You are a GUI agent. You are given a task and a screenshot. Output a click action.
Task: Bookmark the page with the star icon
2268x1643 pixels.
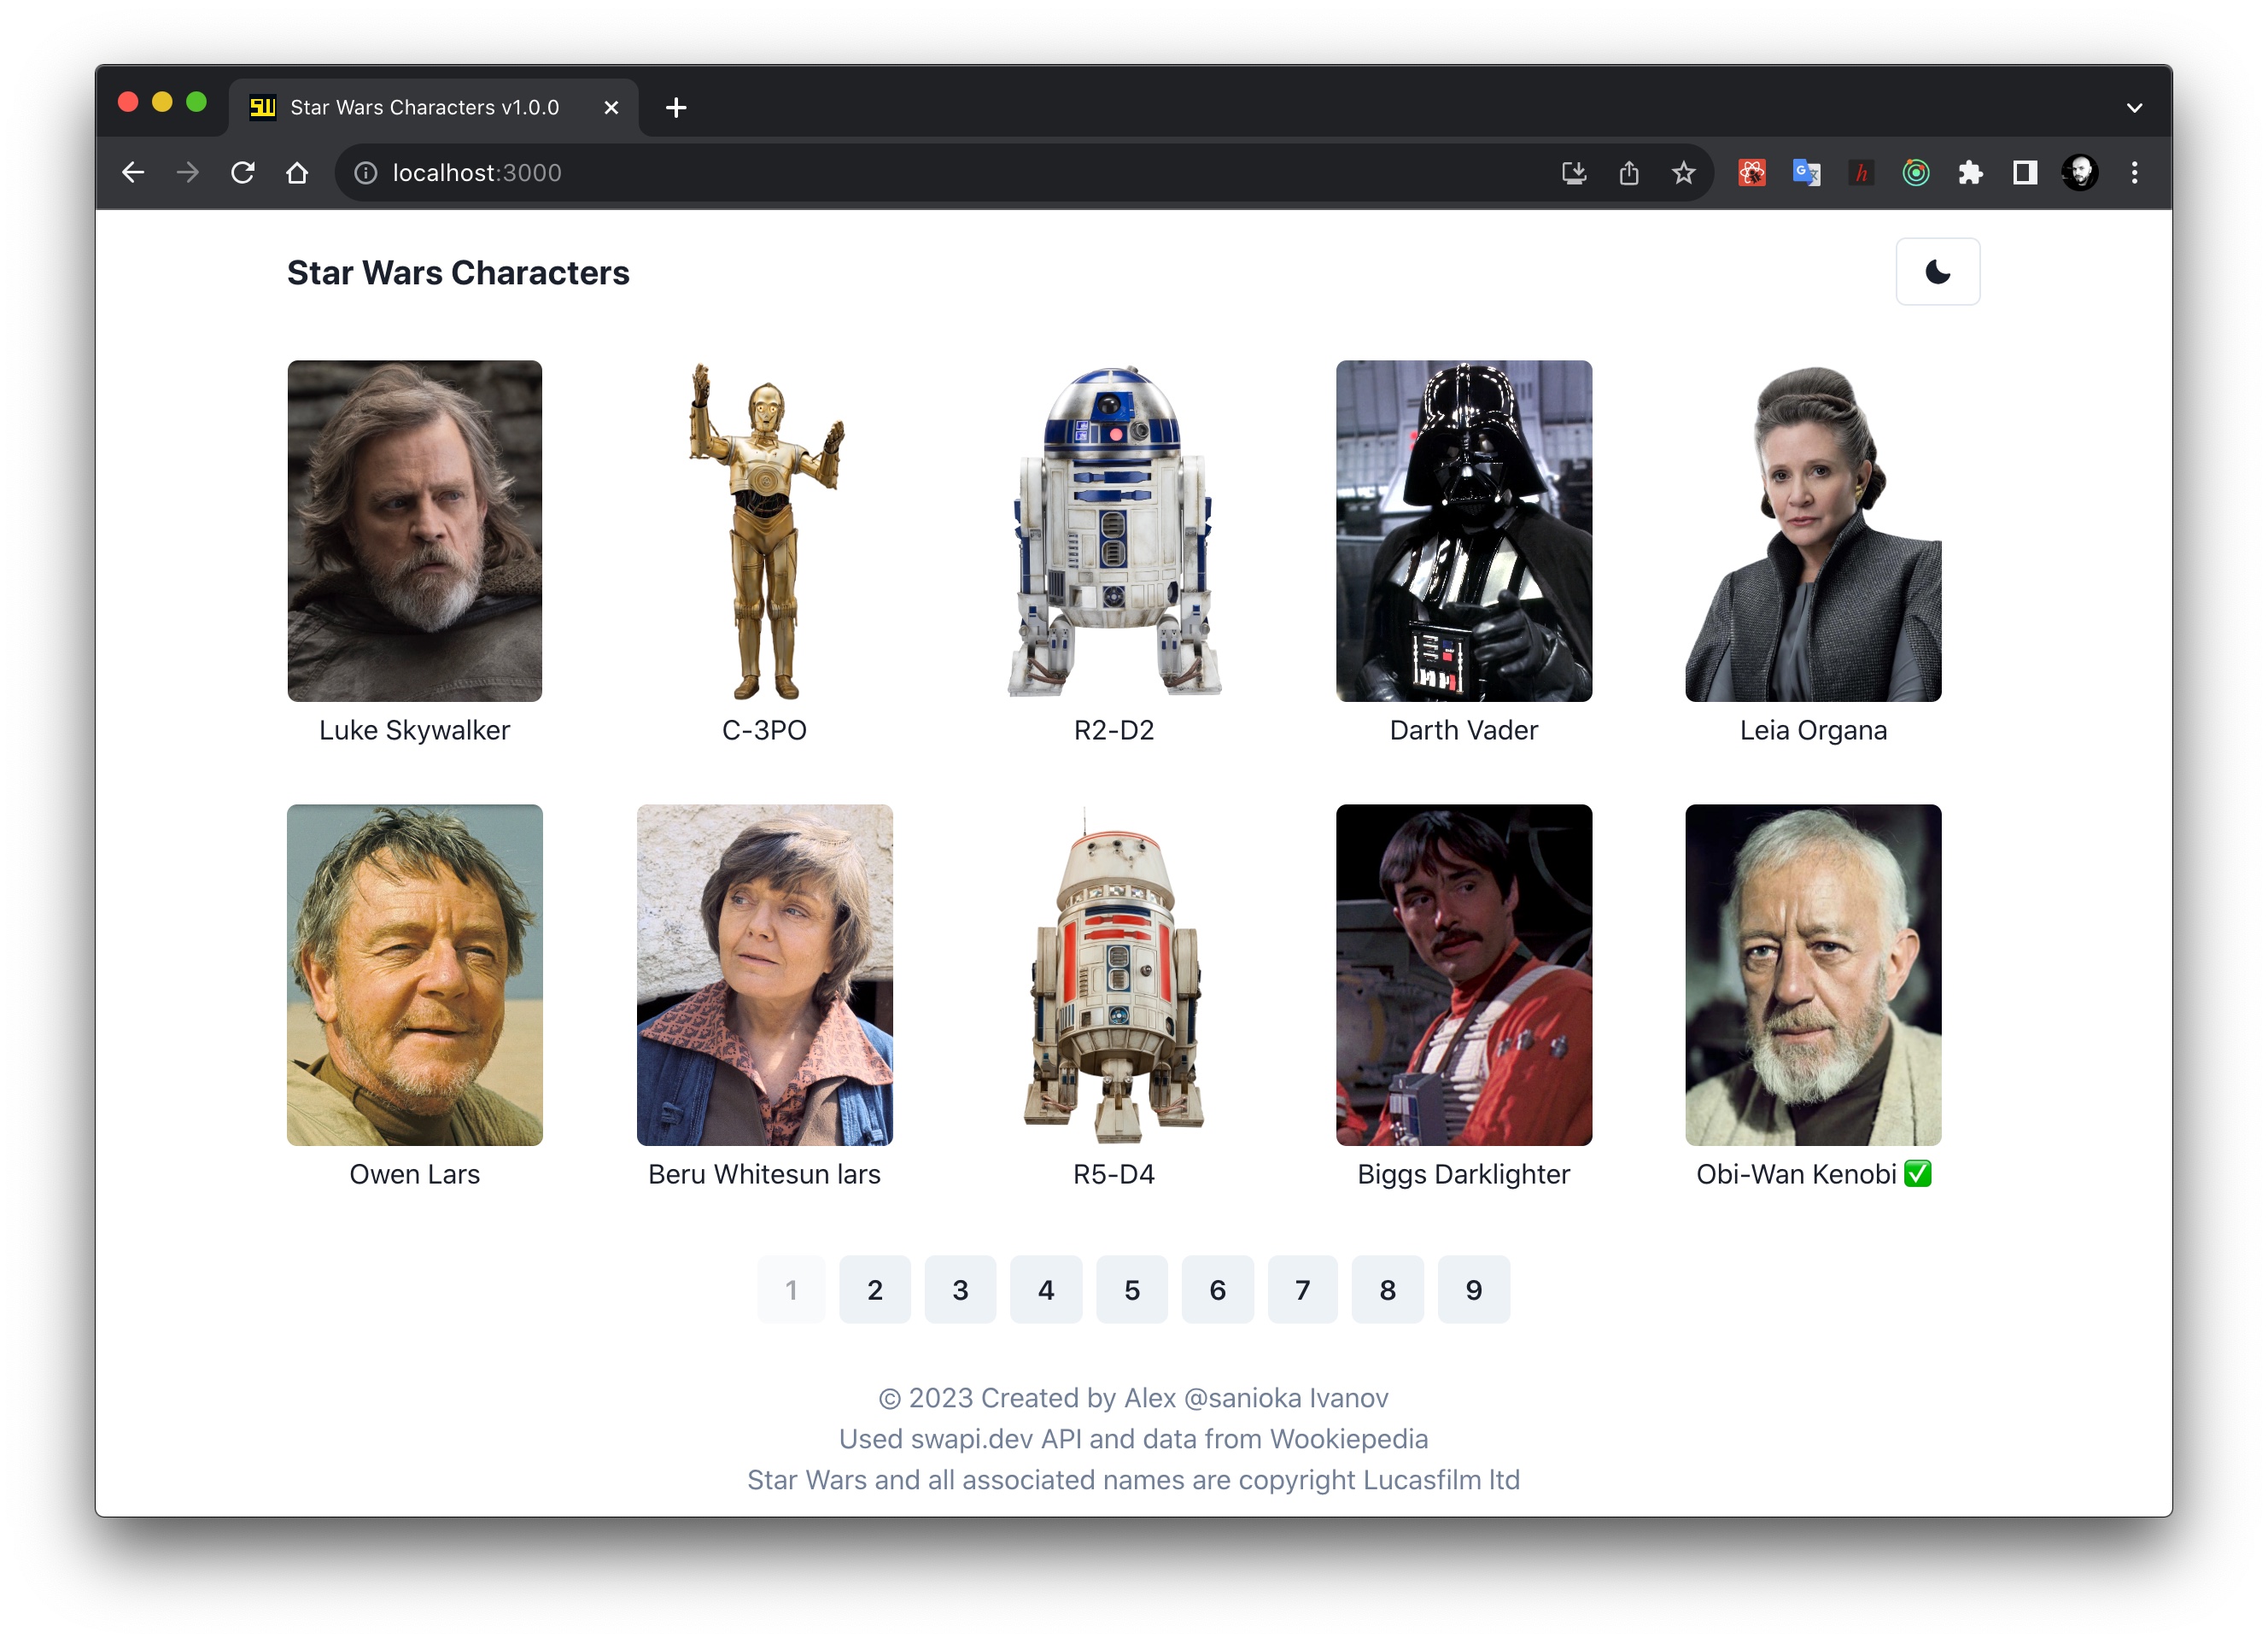pyautogui.click(x=1683, y=173)
